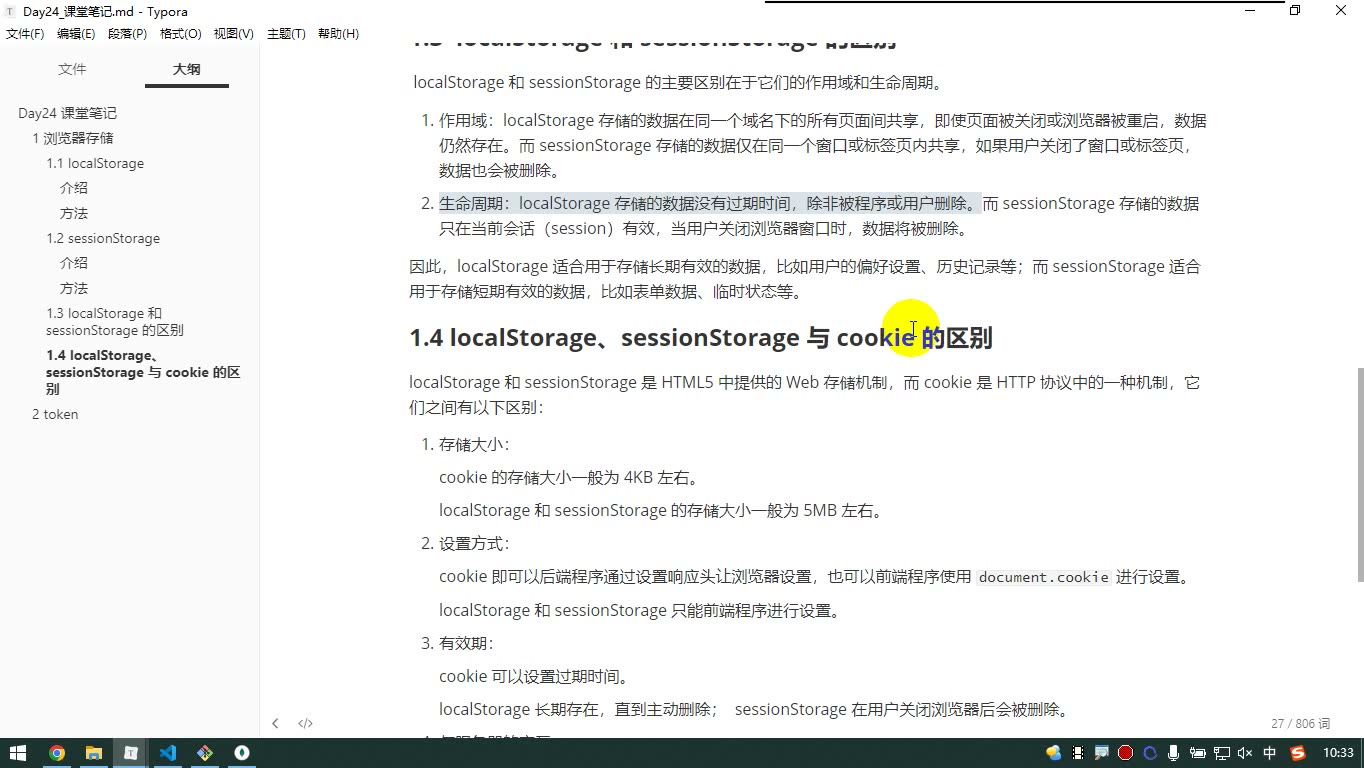Jump to '2 token' outline entry
This screenshot has width=1364, height=768.
tap(55, 414)
